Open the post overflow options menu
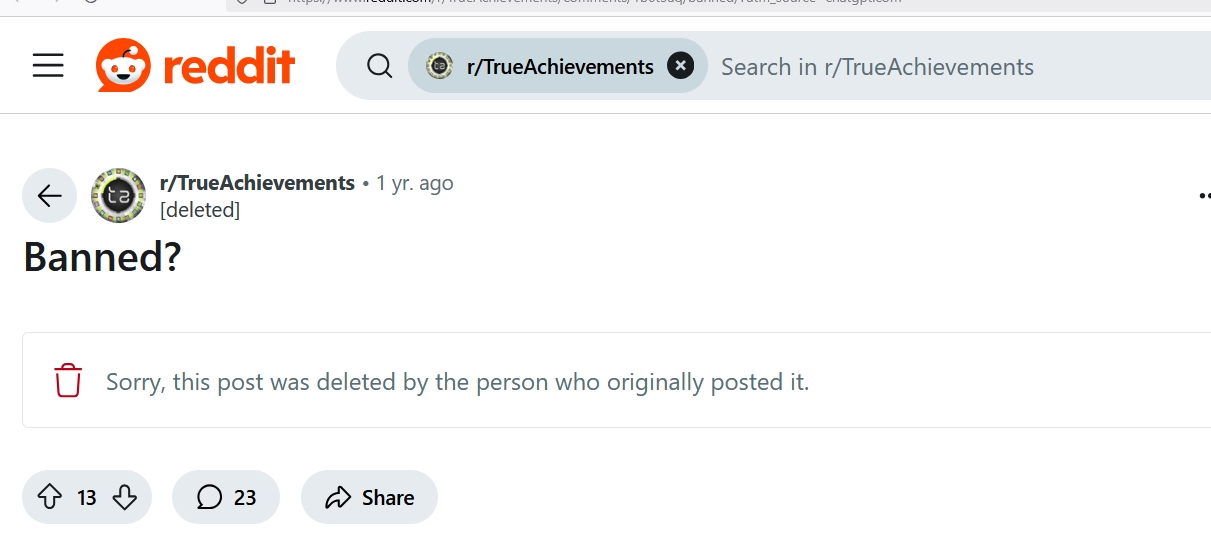Viewport: 1211px width, 543px height. (1204, 196)
